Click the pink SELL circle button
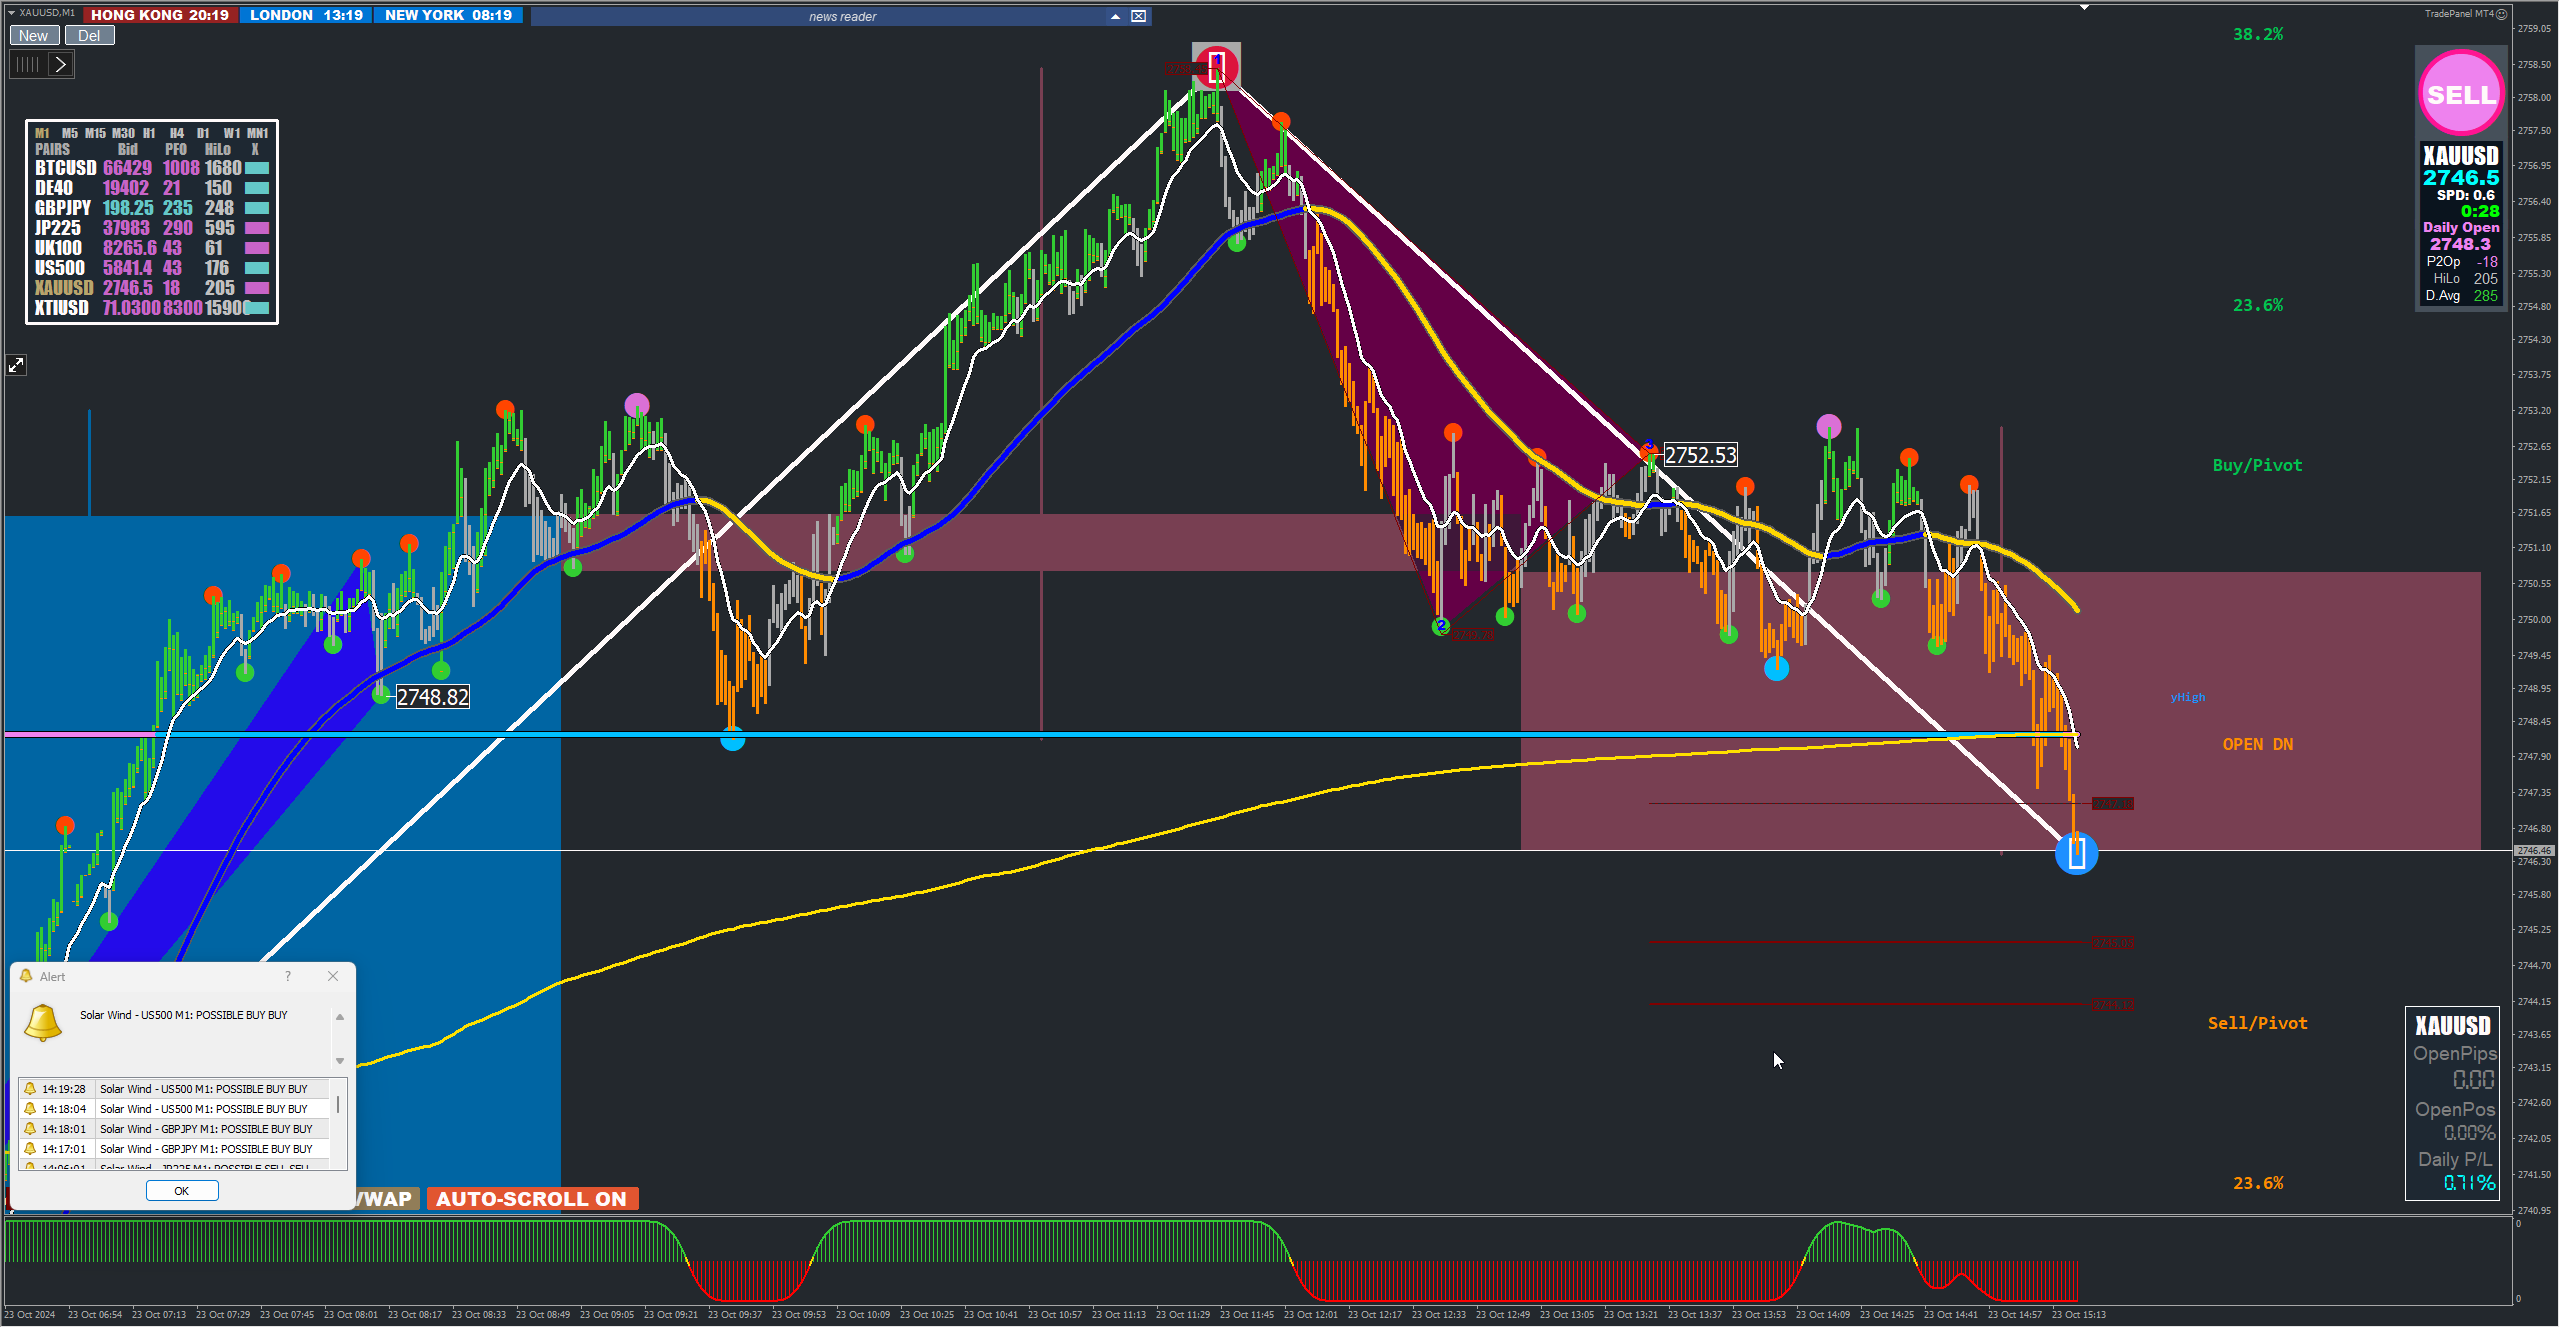Viewport: 2560px width, 1328px height. point(2460,94)
